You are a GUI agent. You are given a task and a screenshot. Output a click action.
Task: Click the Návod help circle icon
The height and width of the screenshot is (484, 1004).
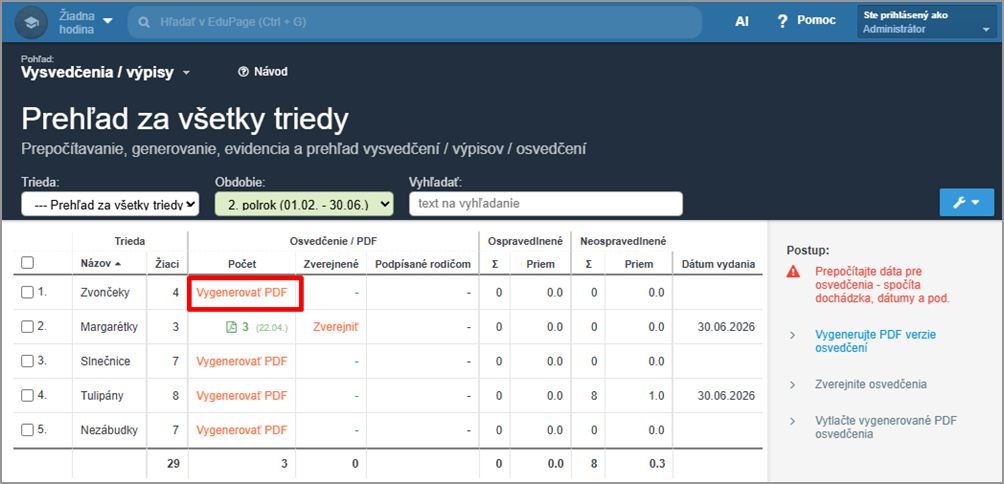point(243,72)
